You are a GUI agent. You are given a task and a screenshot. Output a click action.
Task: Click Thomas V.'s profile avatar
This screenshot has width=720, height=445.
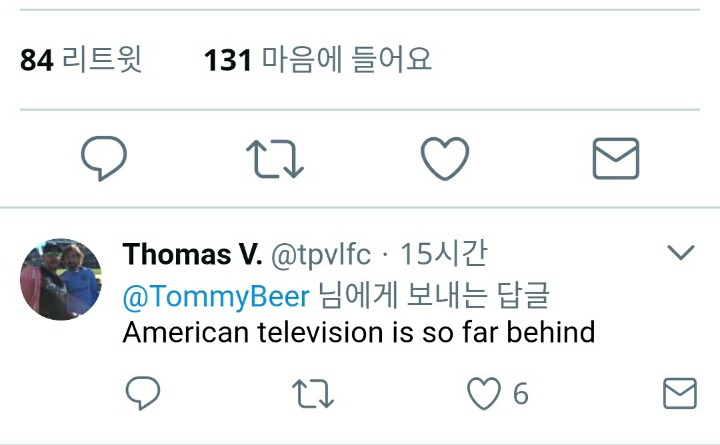(x=61, y=279)
